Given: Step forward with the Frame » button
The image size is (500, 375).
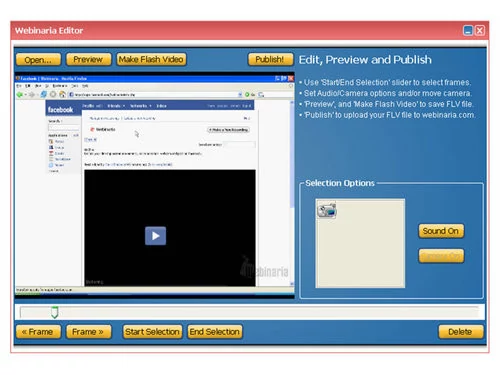Looking at the screenshot, I should click(88, 332).
